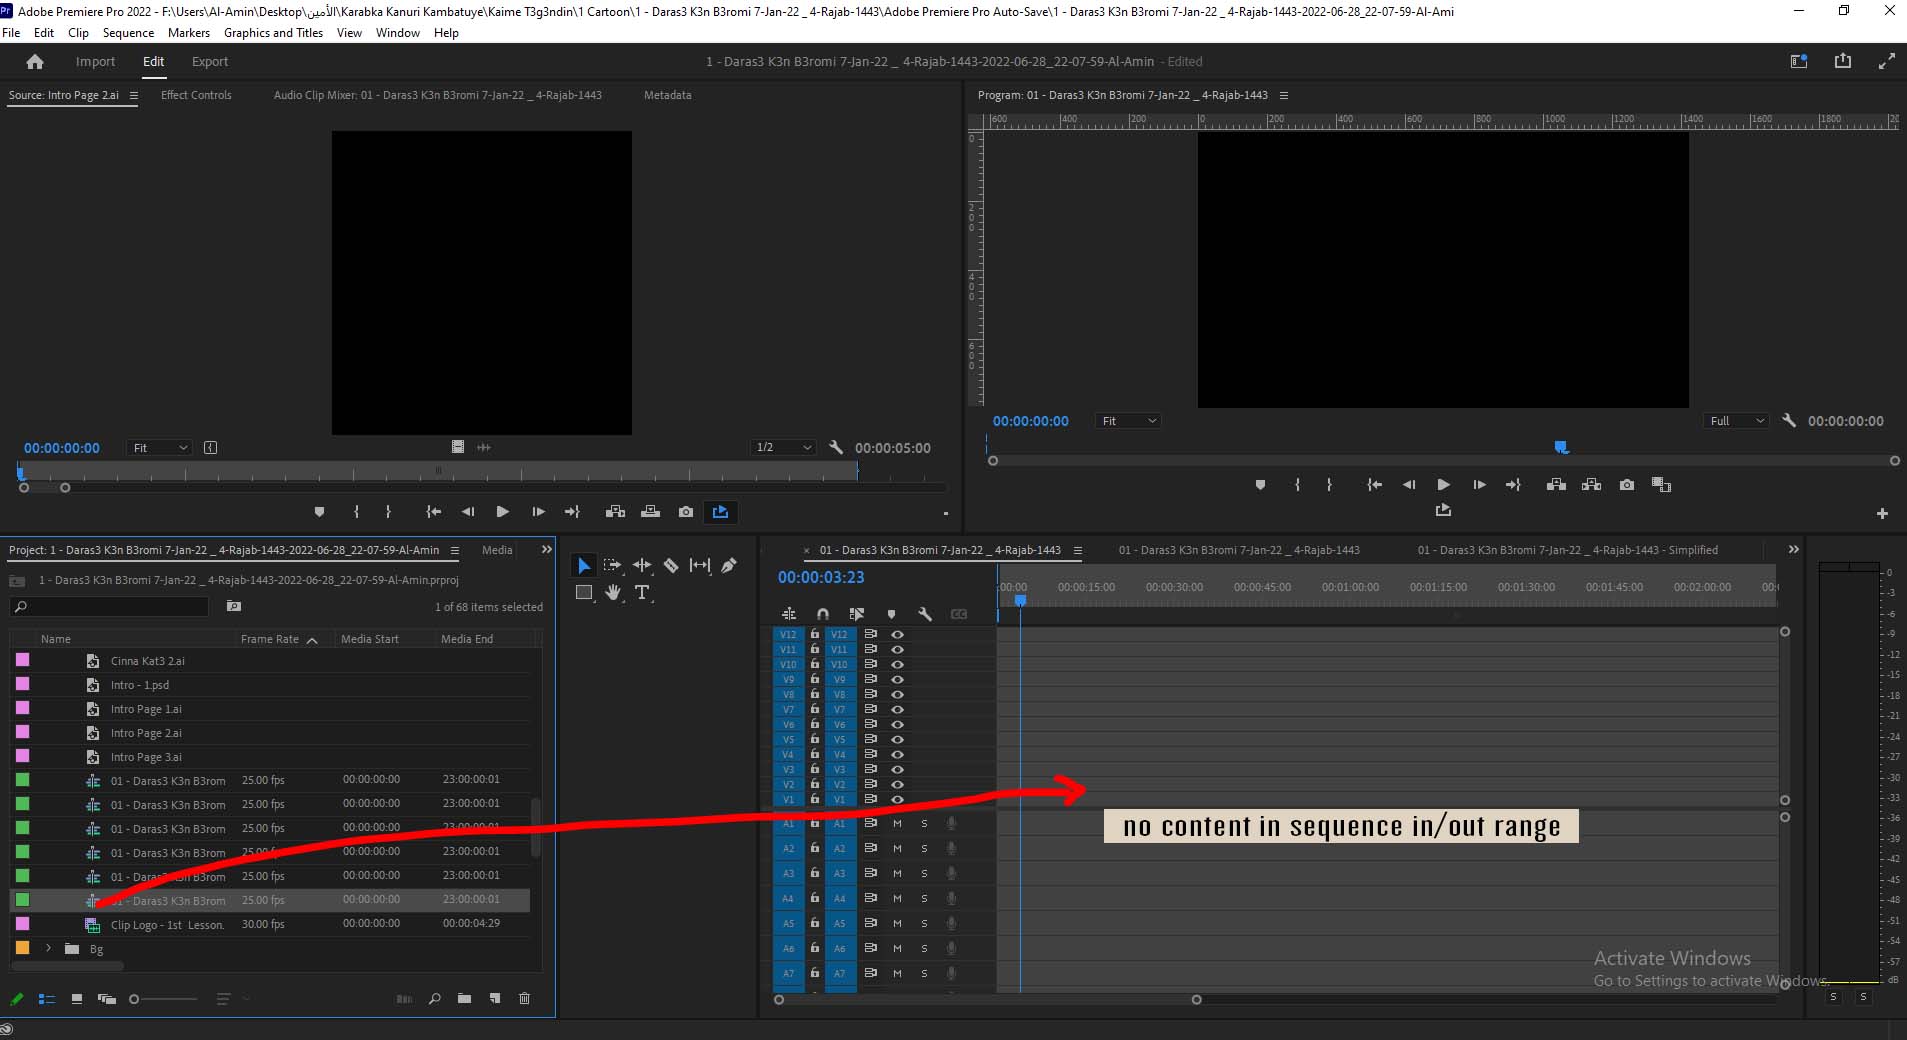Open Source monitor Fit zoom dropdown
Screen dimensions: 1907x1040
pos(160,448)
